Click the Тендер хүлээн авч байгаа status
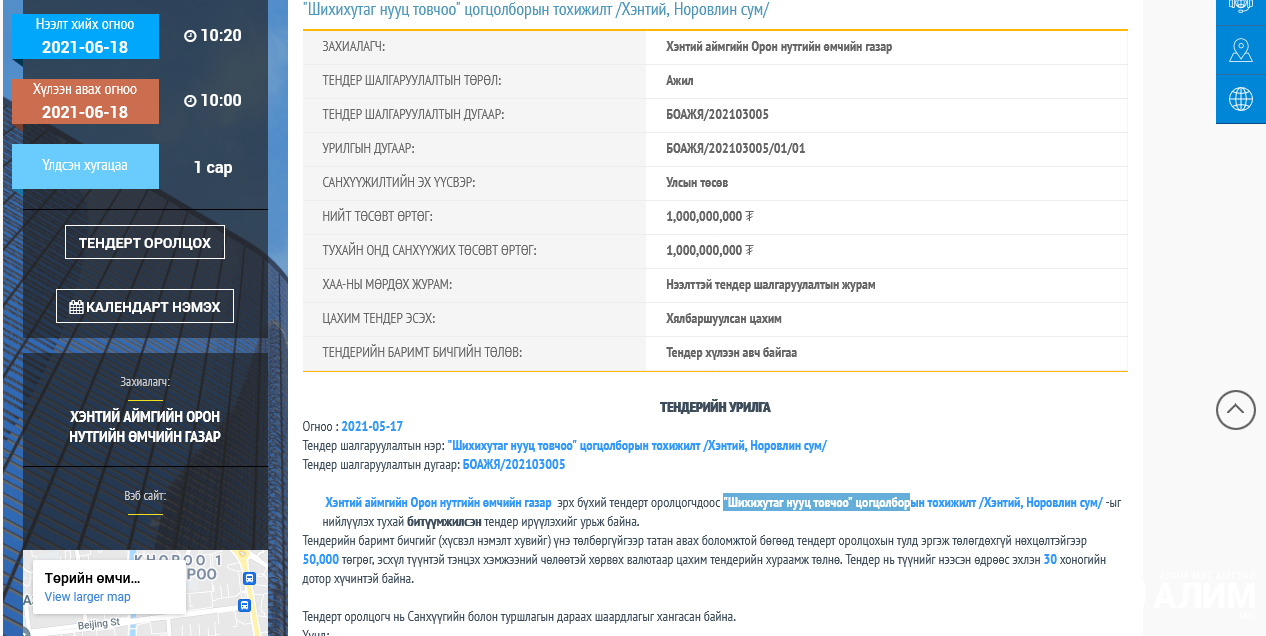 pos(731,353)
